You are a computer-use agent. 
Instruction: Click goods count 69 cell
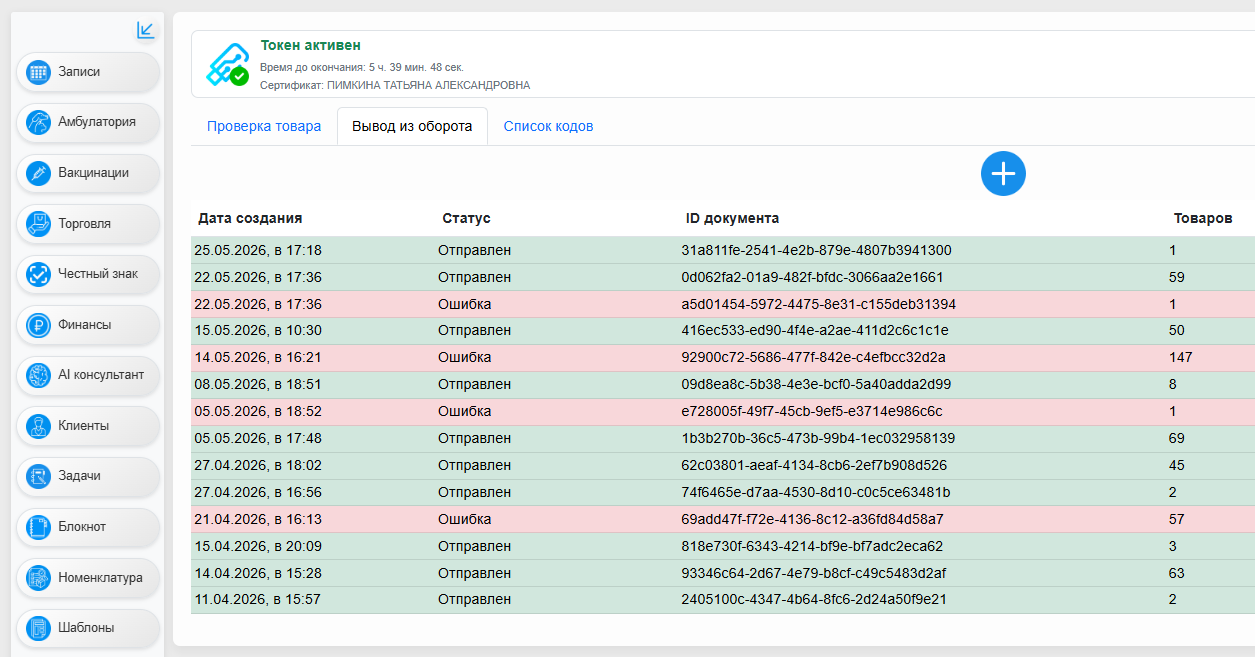pyautogui.click(x=1176, y=438)
